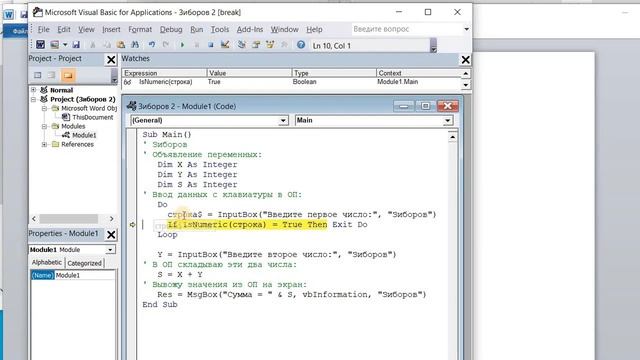
Task: Open dropdown arrow beside help question field
Action: pos(467,29)
